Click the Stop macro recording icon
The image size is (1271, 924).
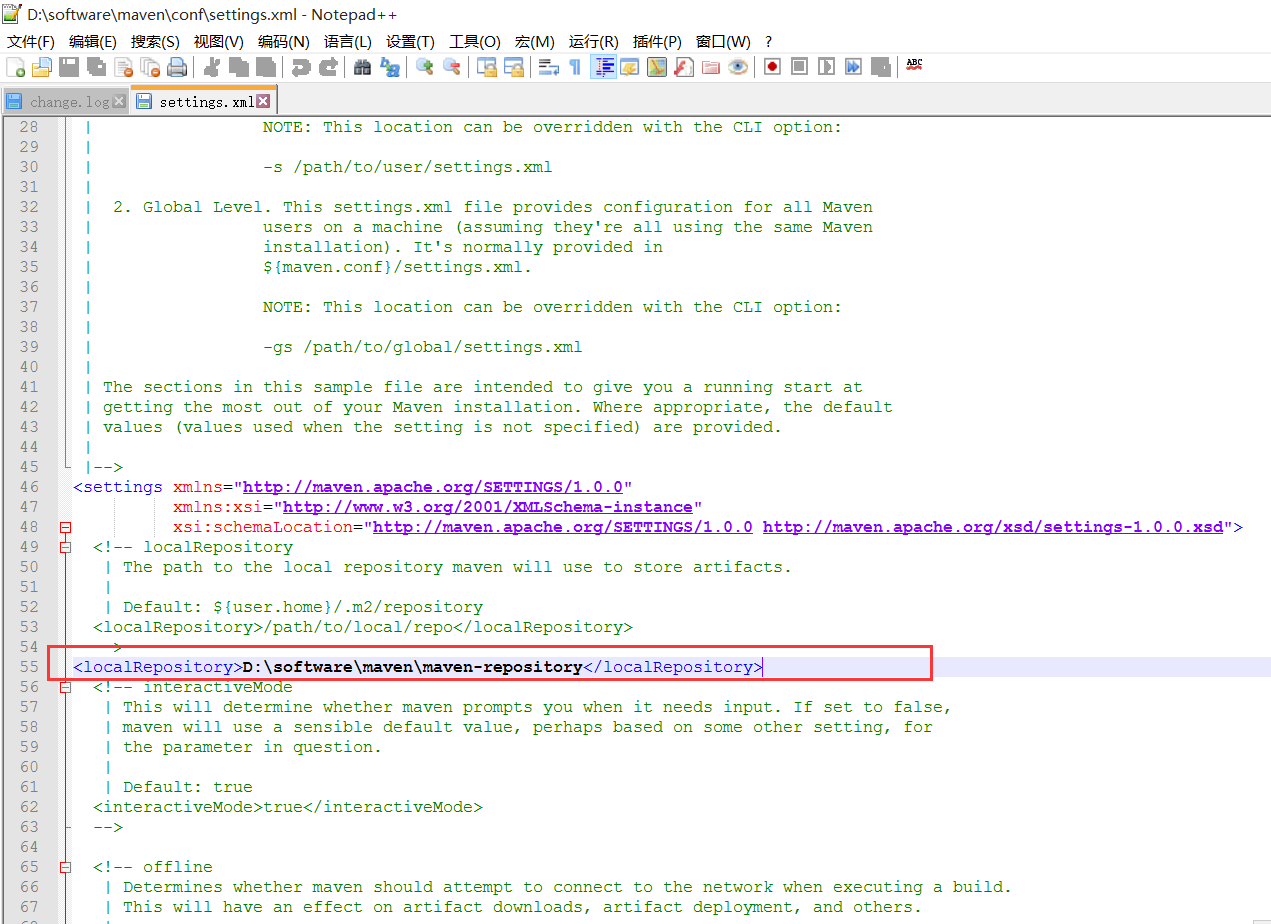(x=799, y=67)
